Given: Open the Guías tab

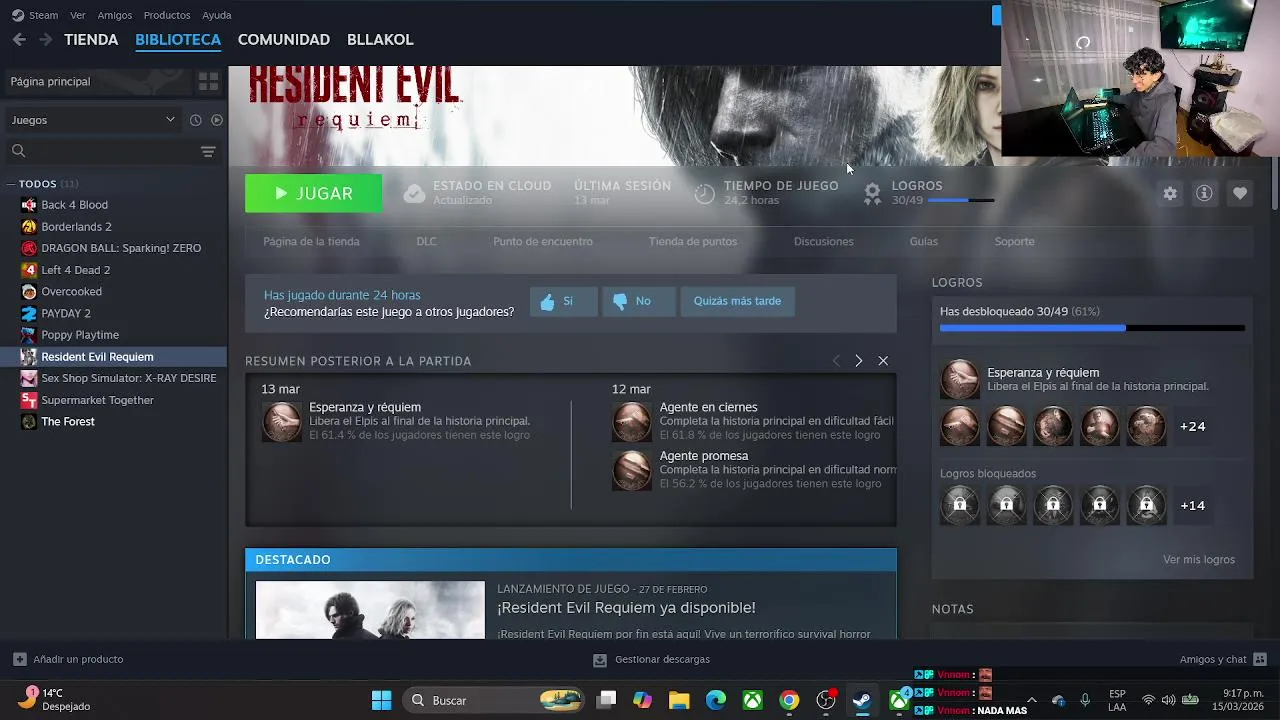Looking at the screenshot, I should [x=924, y=242].
